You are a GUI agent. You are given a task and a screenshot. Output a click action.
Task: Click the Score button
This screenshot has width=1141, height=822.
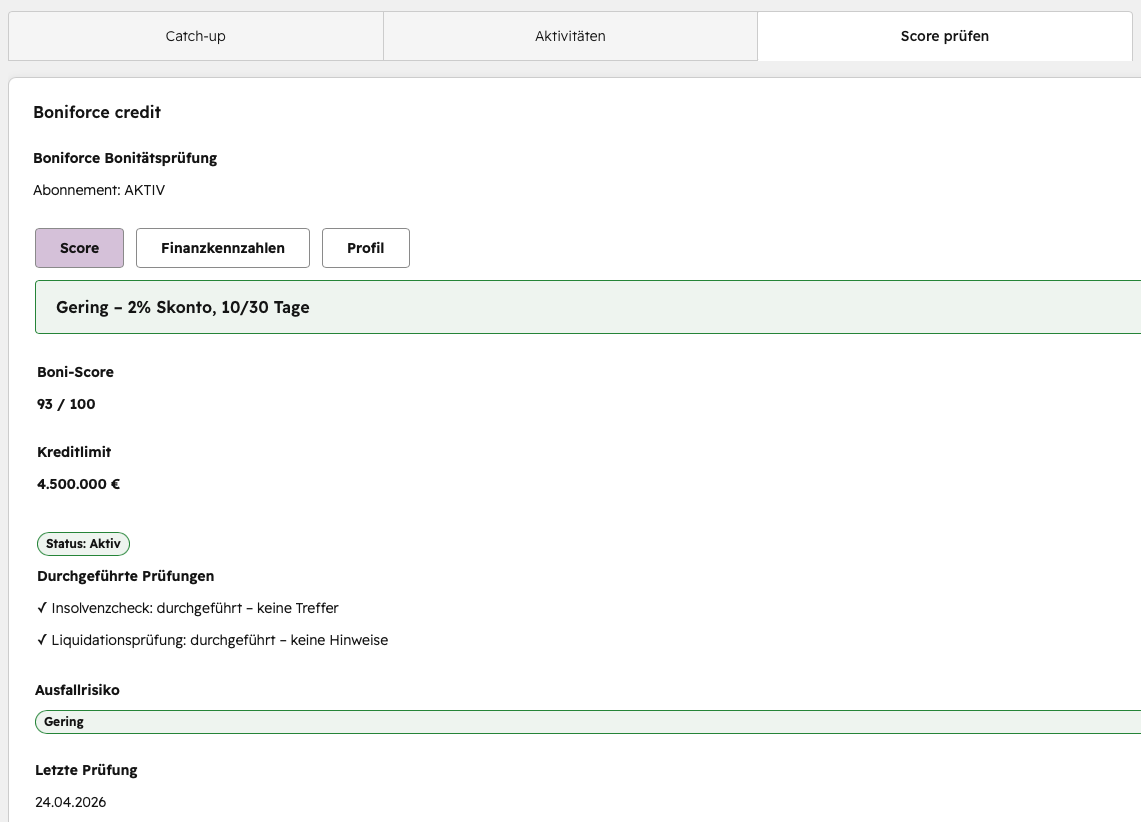tap(79, 248)
